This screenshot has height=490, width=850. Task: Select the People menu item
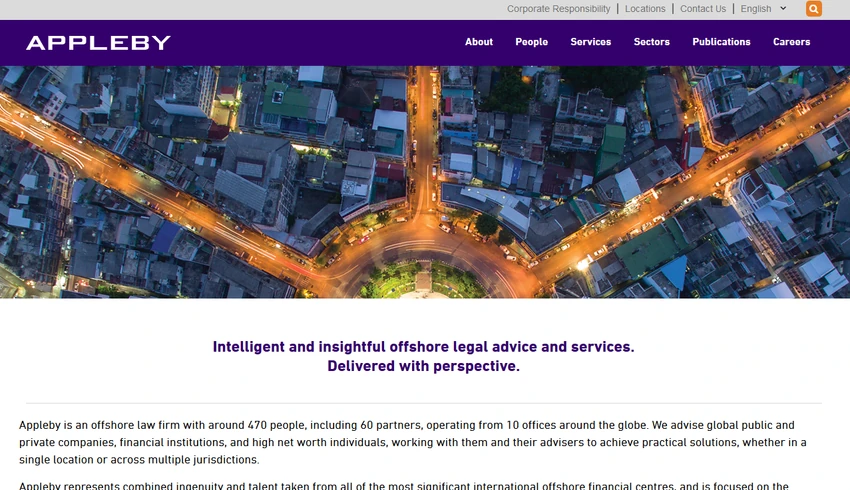click(531, 42)
